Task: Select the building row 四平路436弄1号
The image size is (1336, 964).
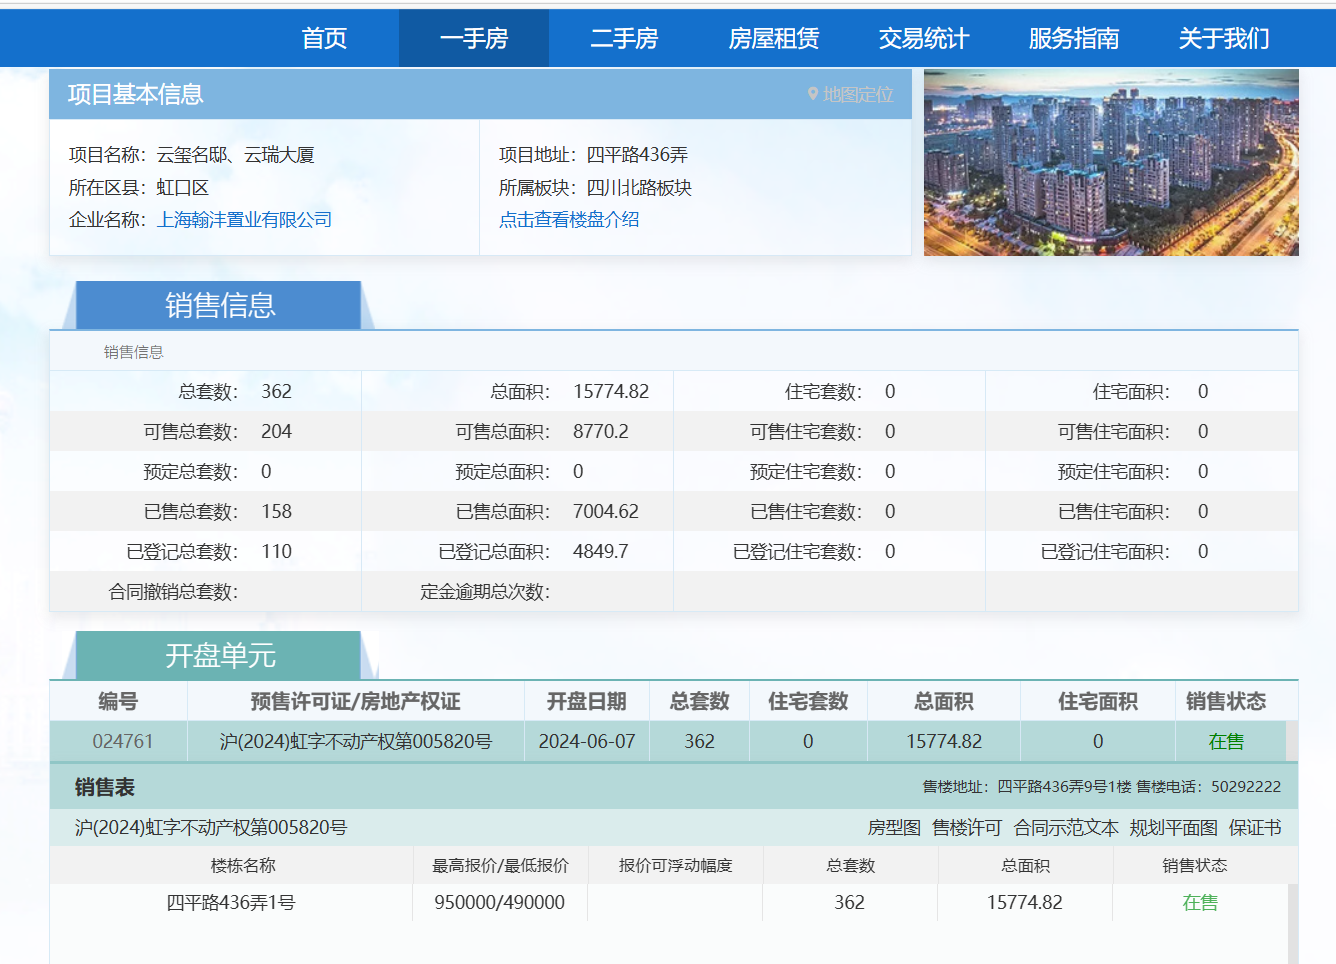Action: (232, 902)
